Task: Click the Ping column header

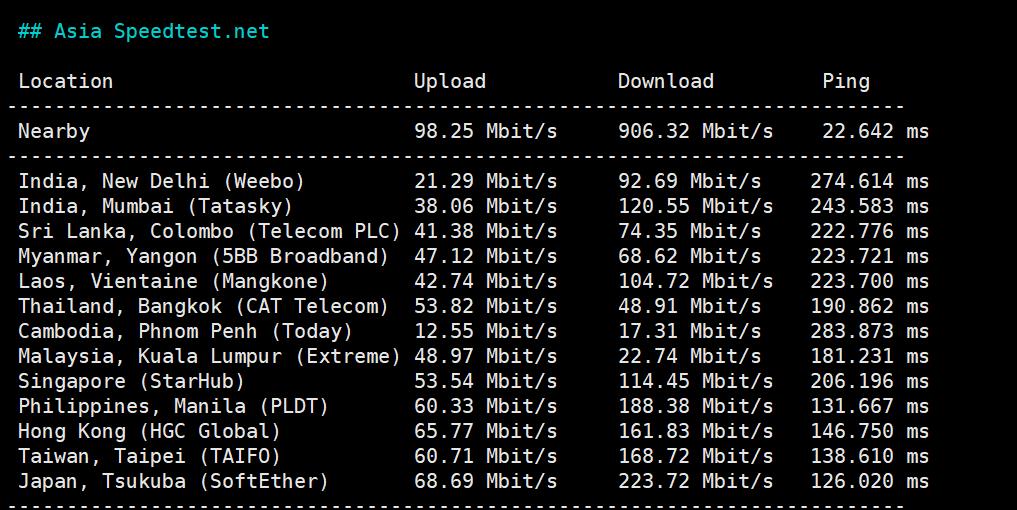Action: point(846,82)
